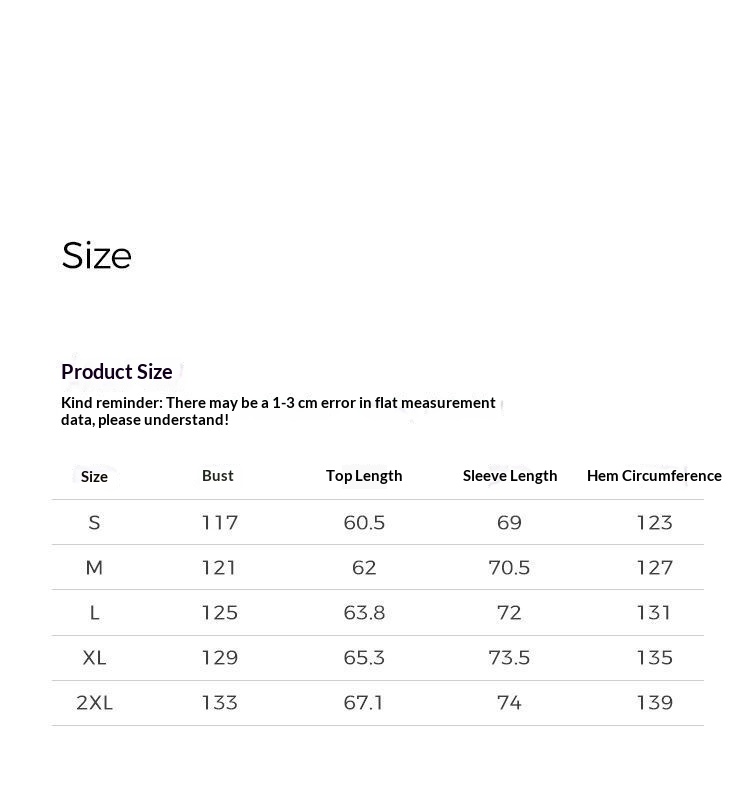The height and width of the screenshot is (799, 750).
Task: Click top length value 67.1 in the 2XL row
Action: coord(364,703)
